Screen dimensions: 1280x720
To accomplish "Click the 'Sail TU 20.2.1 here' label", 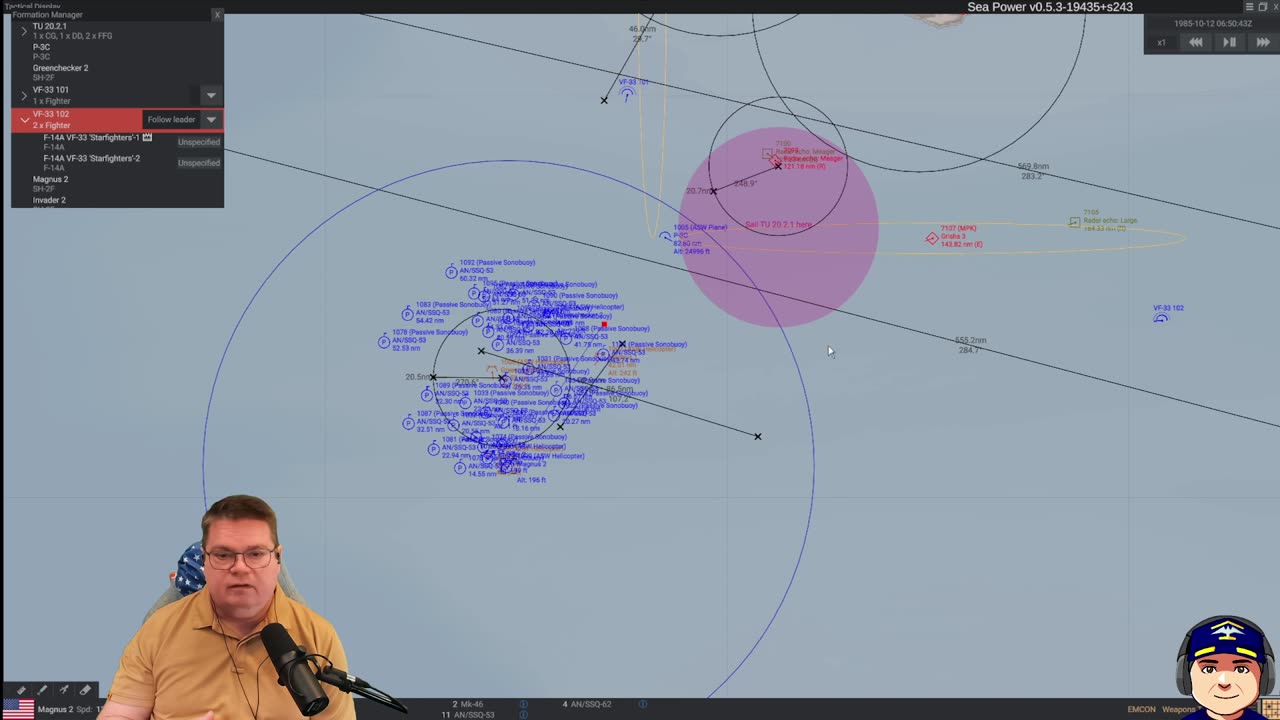I will tap(778, 225).
